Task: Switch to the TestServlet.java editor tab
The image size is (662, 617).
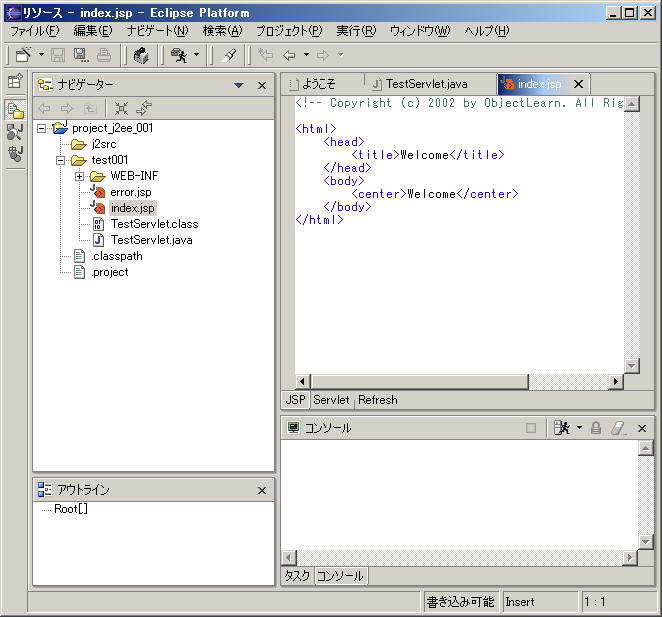Action: click(425, 84)
